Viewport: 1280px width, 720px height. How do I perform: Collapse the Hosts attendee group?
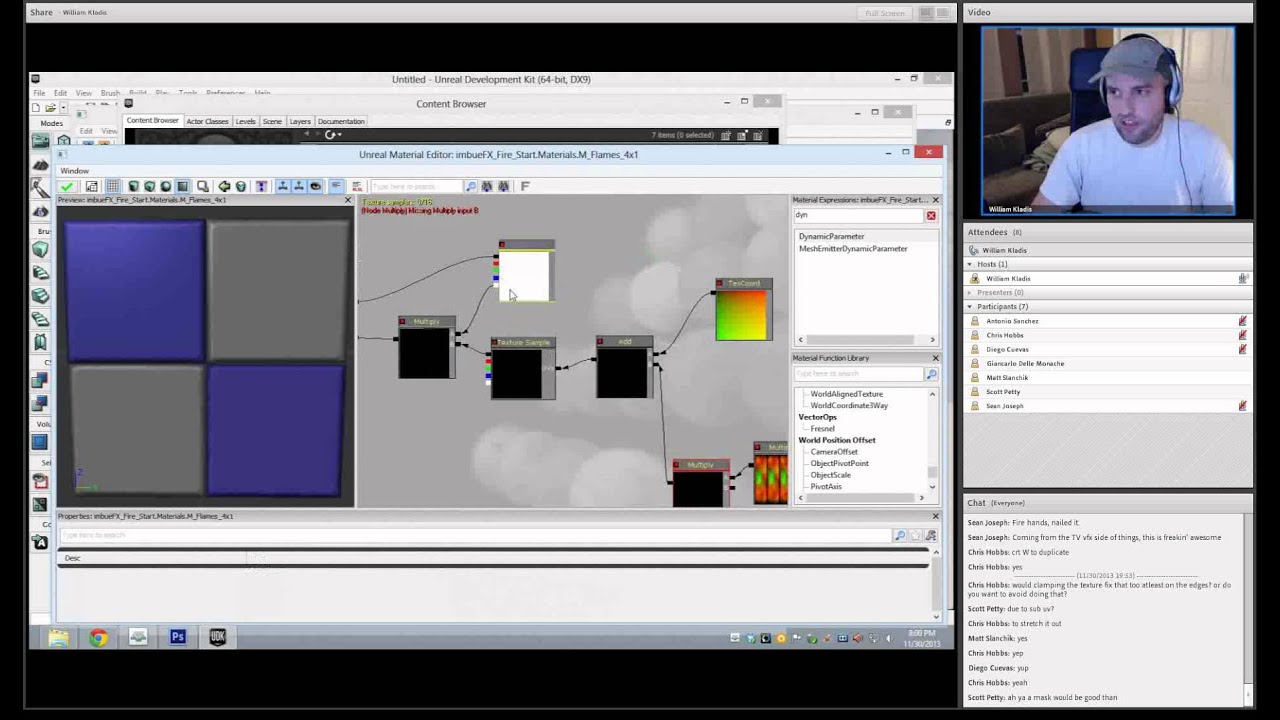pos(970,264)
